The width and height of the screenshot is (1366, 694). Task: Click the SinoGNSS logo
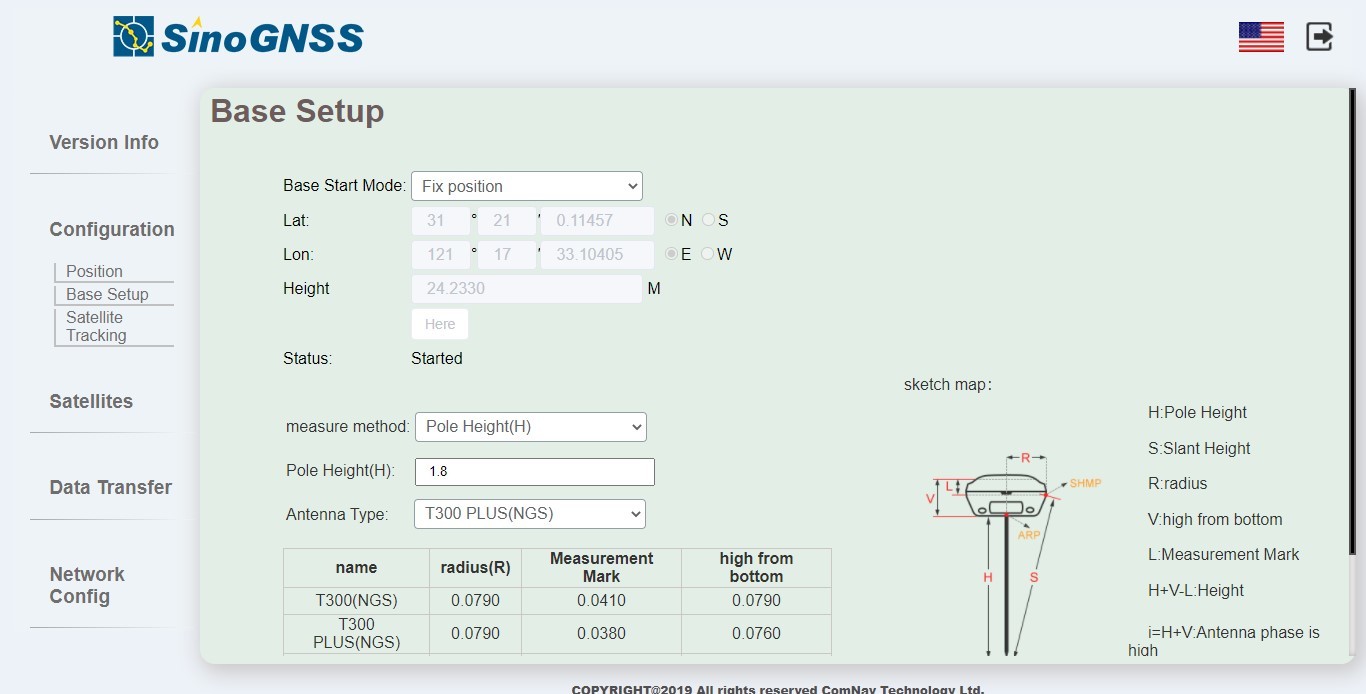coord(238,37)
